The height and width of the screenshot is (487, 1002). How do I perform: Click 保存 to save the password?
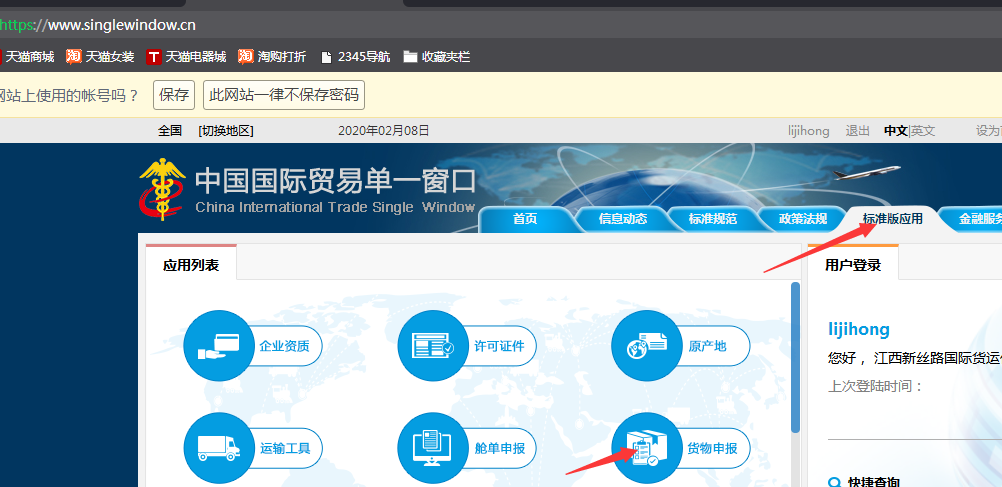[x=174, y=95]
